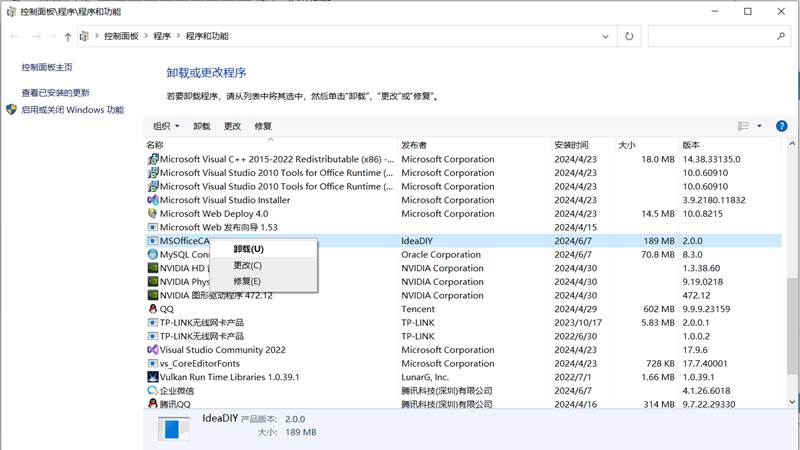Image resolution: width=800 pixels, height=450 pixels.
Task: Click the window title bar control panel icon
Action: (x=11, y=11)
